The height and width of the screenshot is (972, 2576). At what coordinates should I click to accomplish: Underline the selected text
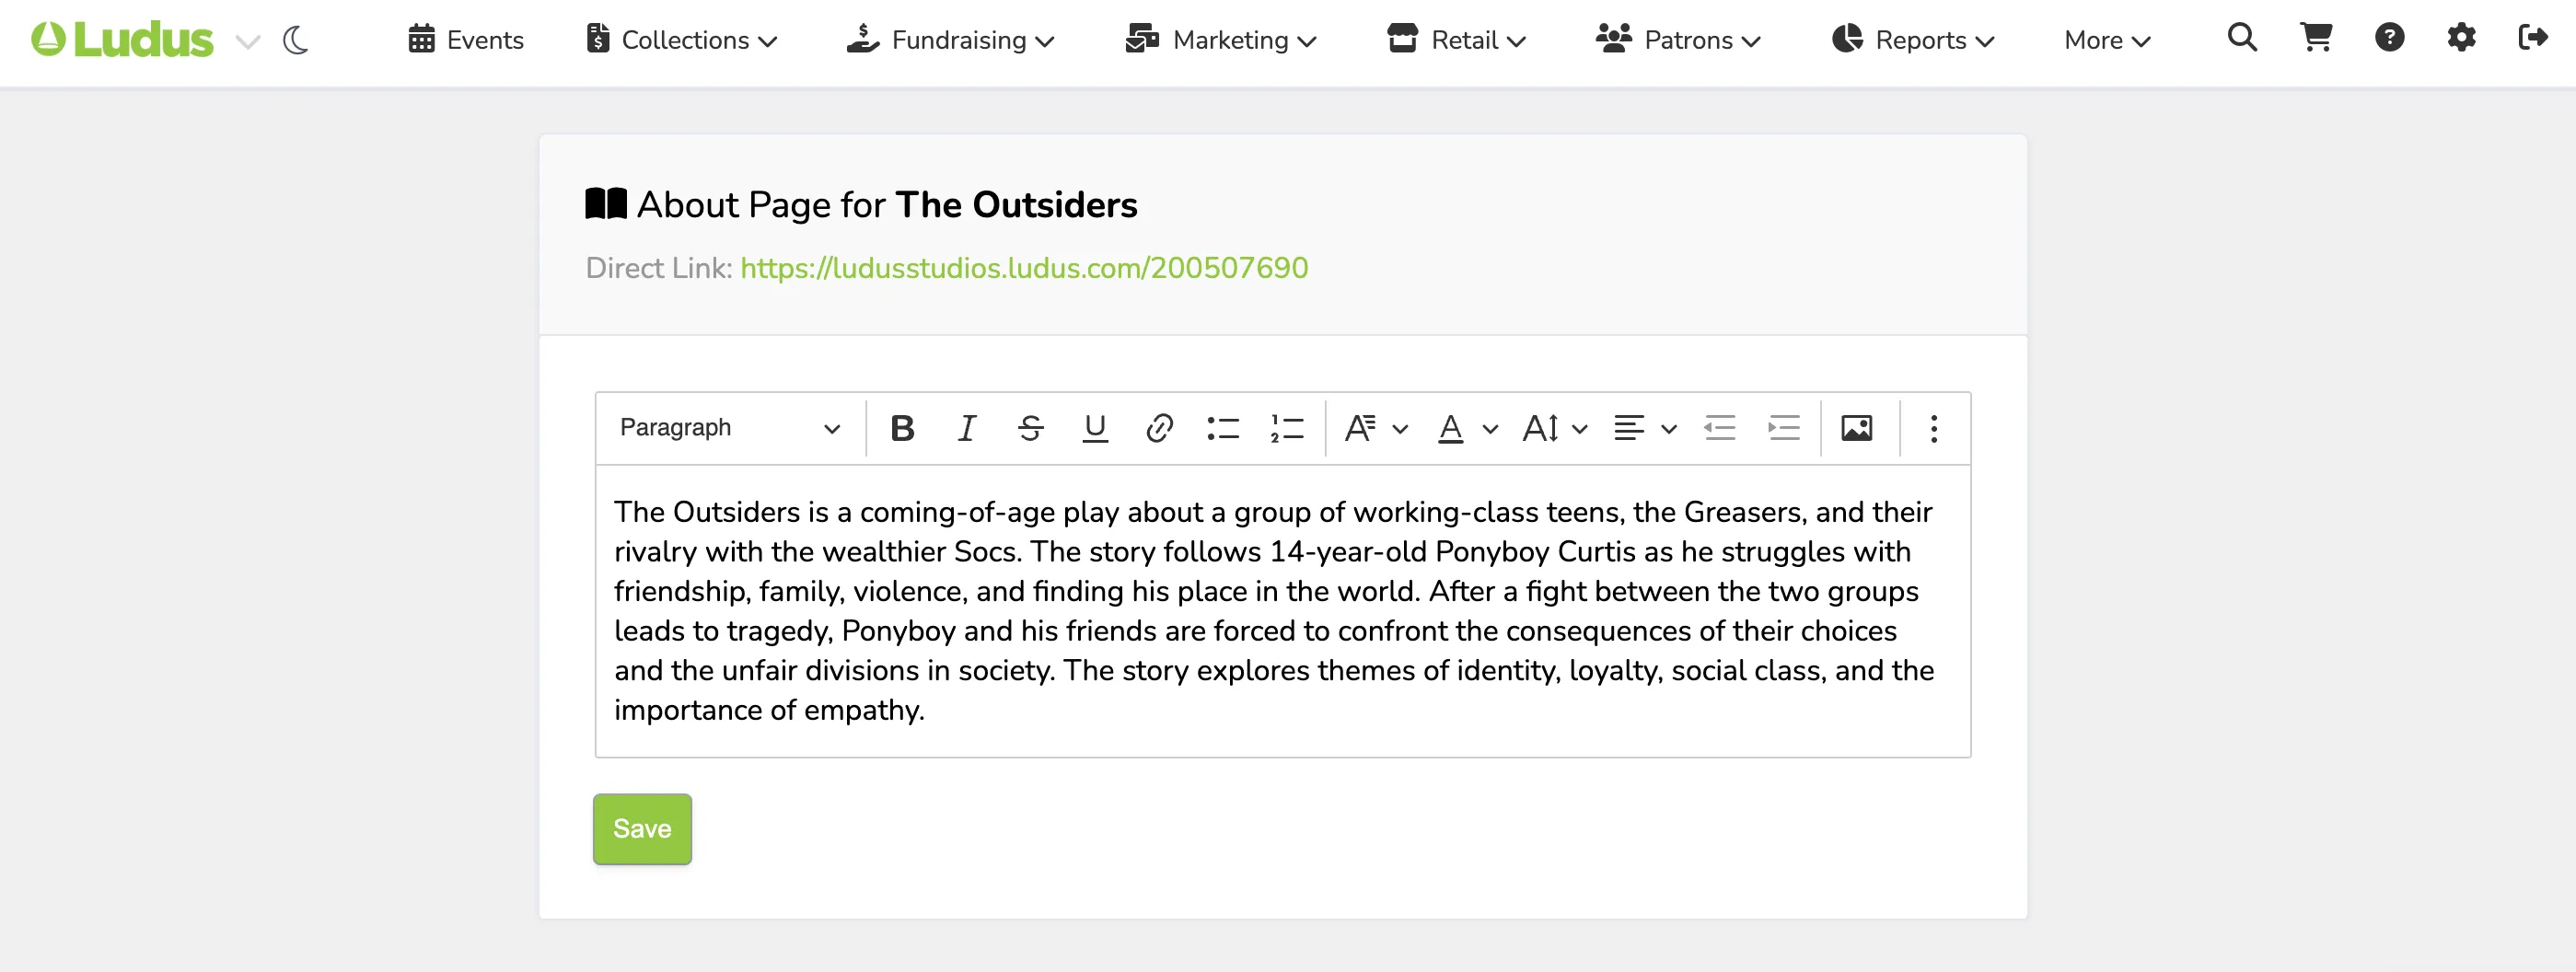point(1095,428)
